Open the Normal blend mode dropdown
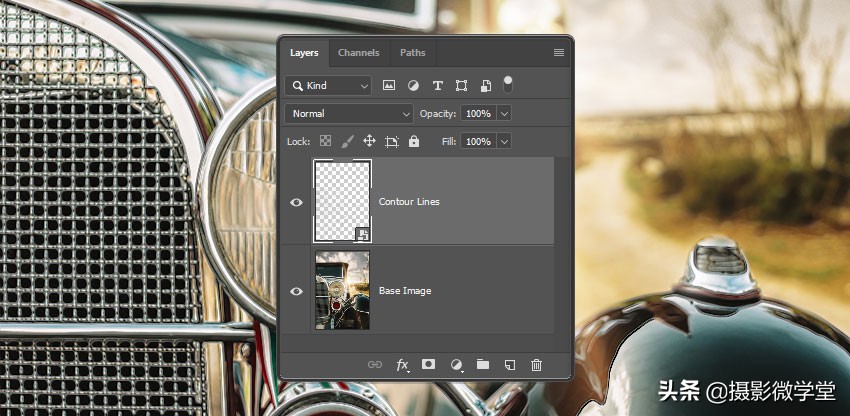The width and height of the screenshot is (850, 416). (x=349, y=113)
